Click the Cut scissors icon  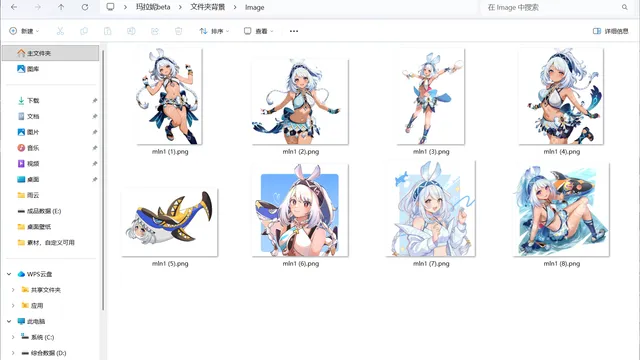pos(60,31)
